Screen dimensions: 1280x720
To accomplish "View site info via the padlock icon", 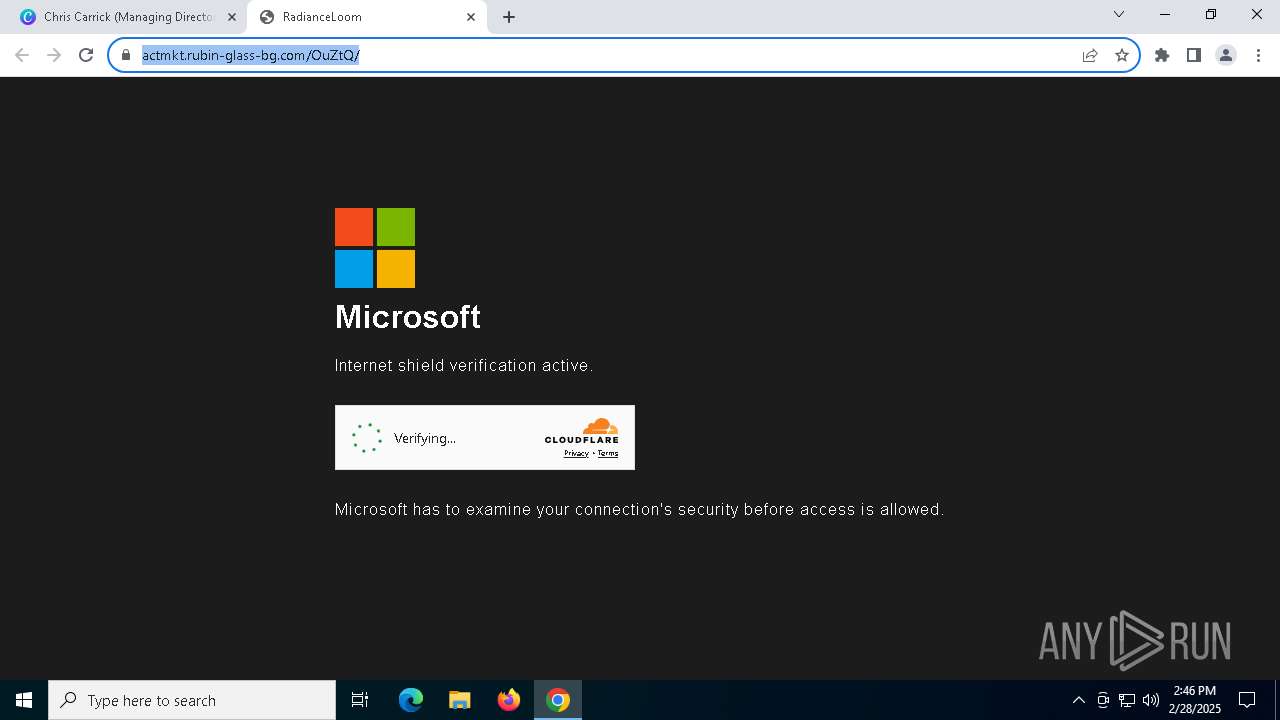I will click(126, 55).
